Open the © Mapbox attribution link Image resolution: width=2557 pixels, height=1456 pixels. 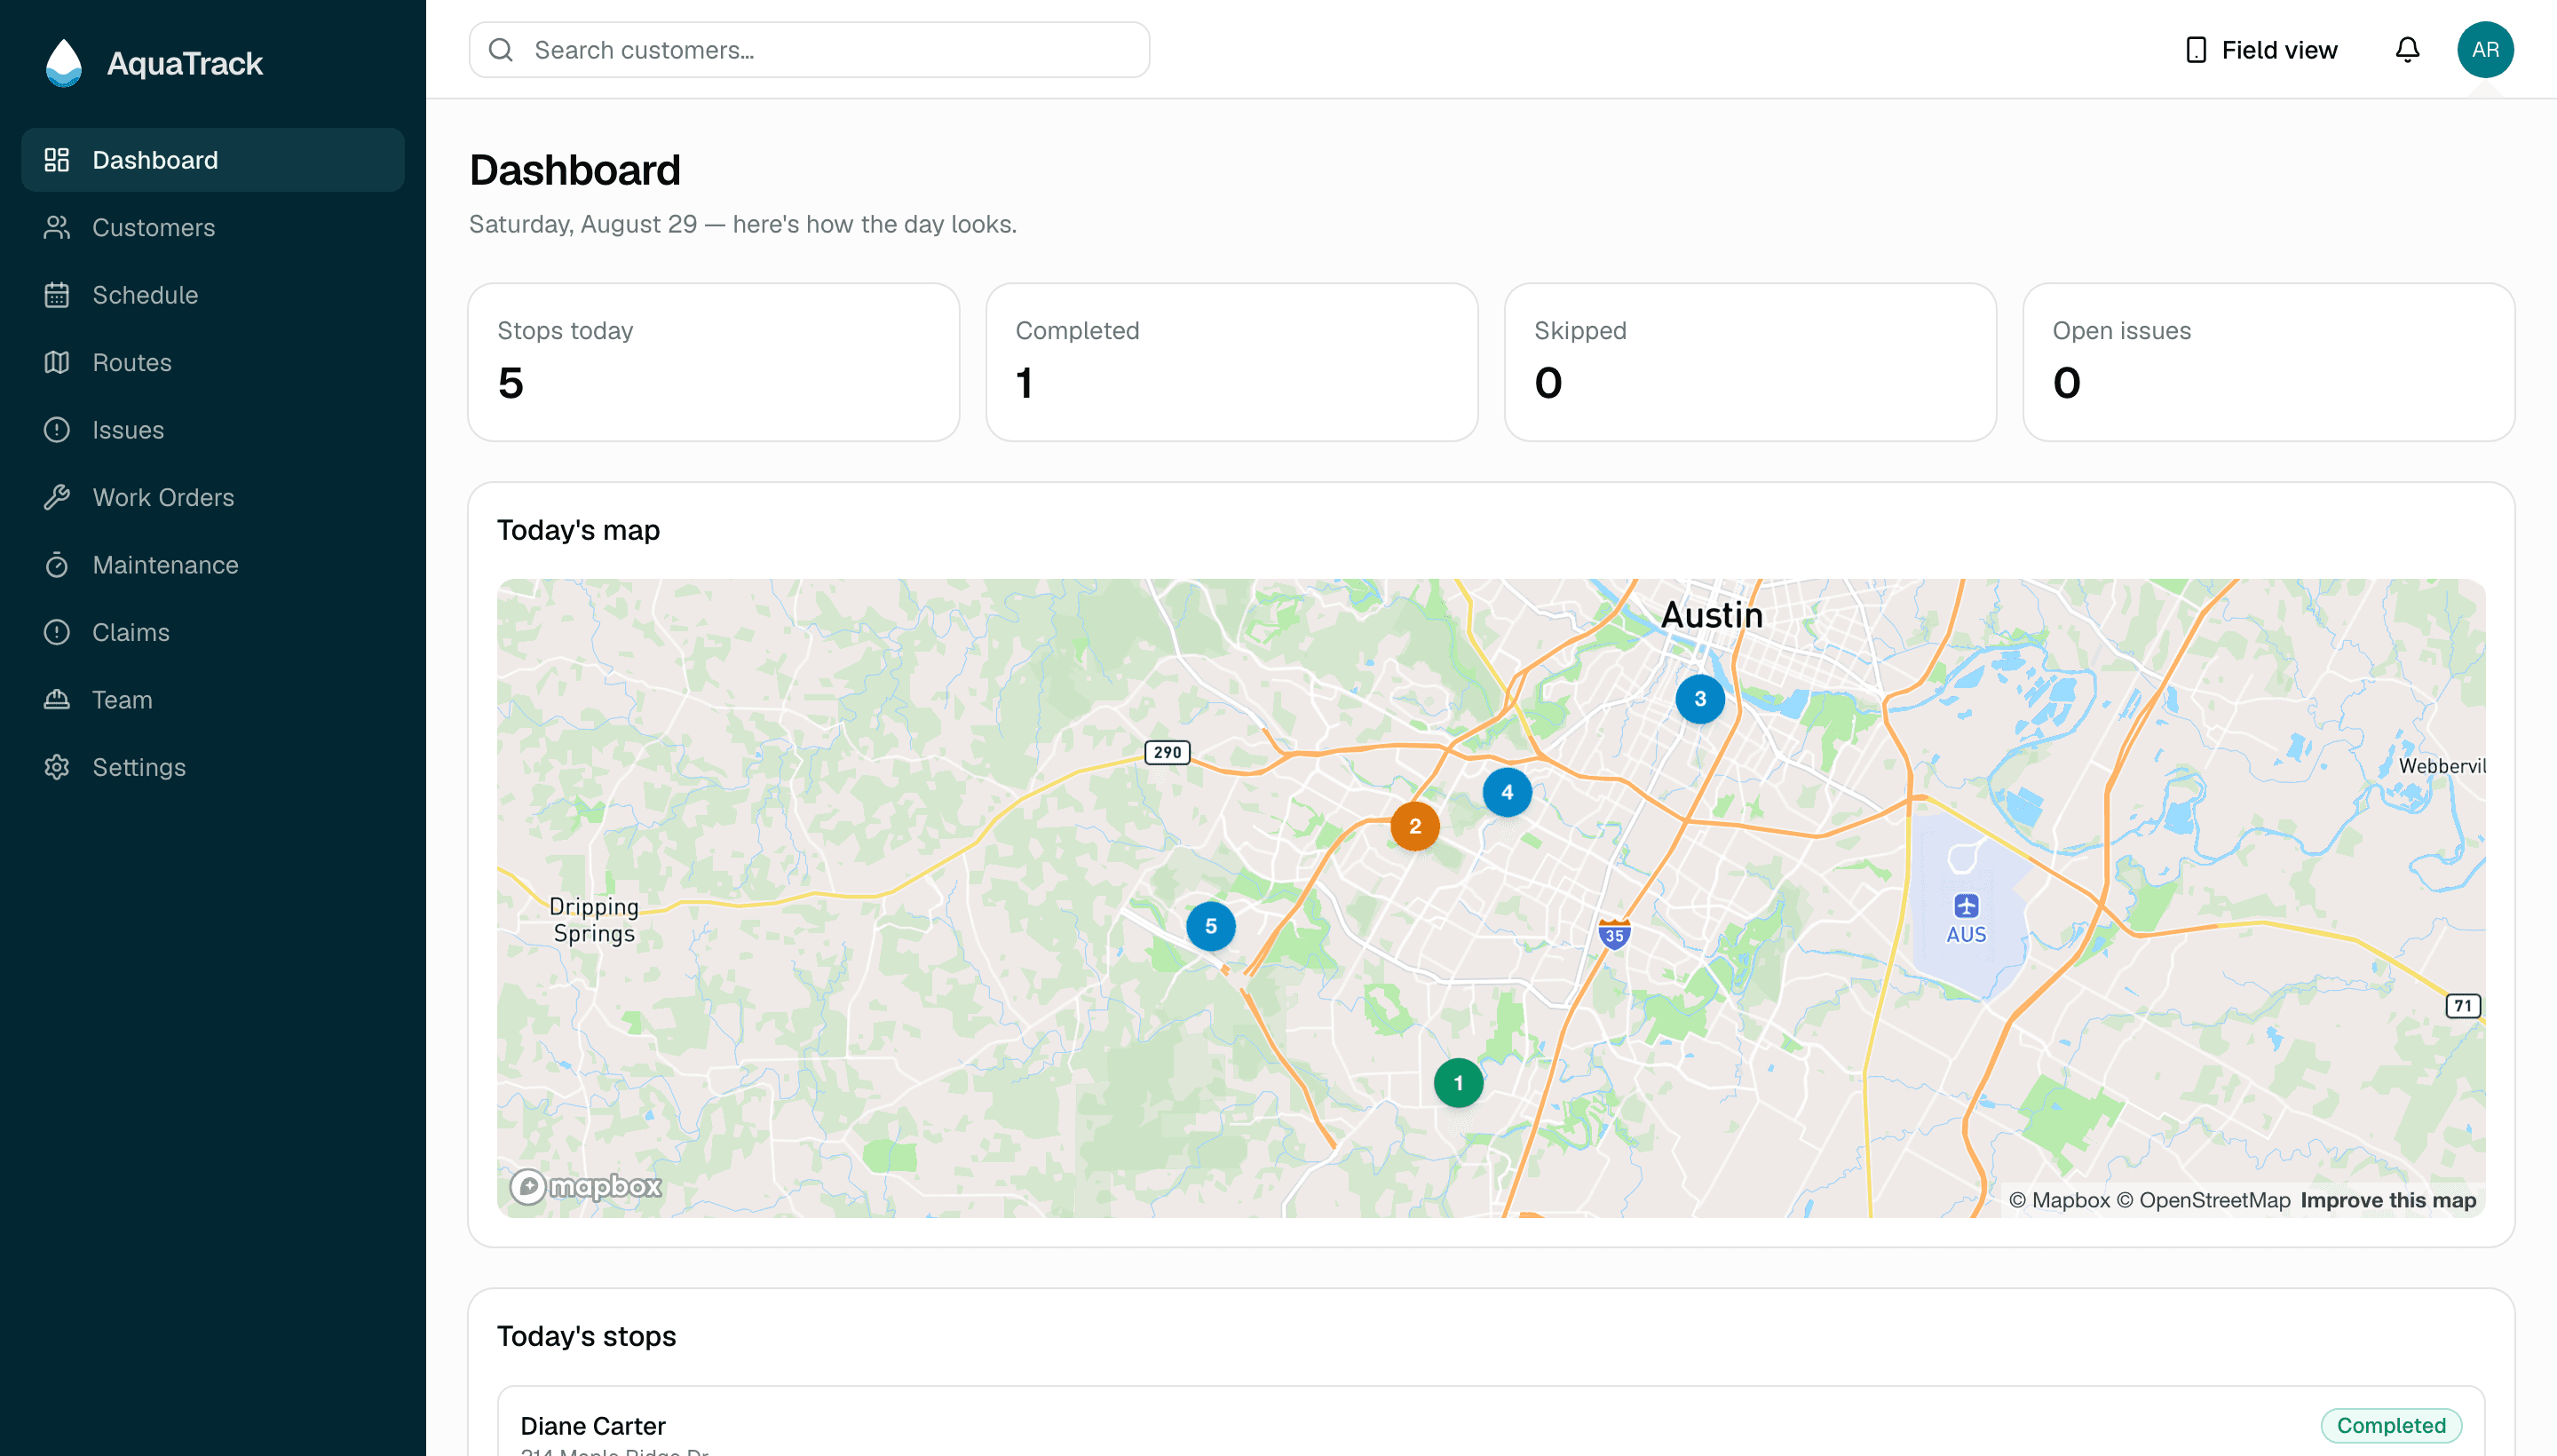(x=2059, y=1200)
